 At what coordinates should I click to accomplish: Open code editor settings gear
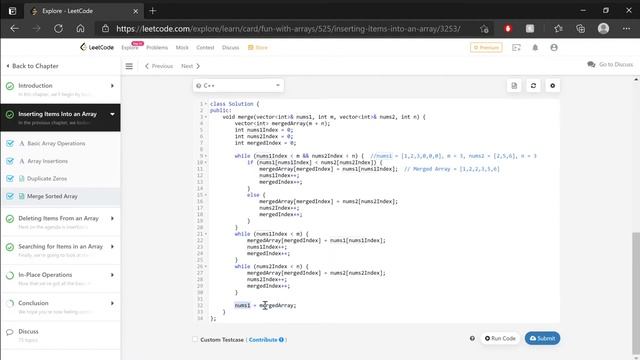point(553,86)
